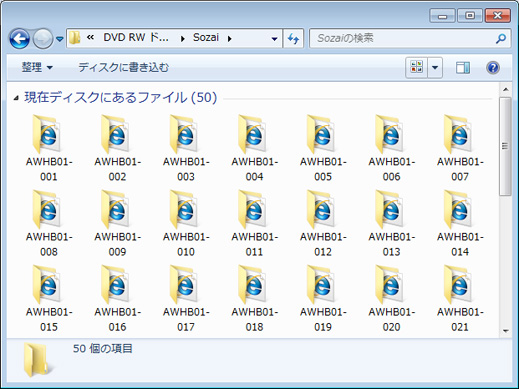Close the Explorer window
The height and width of the screenshot is (389, 519).
(498, 16)
